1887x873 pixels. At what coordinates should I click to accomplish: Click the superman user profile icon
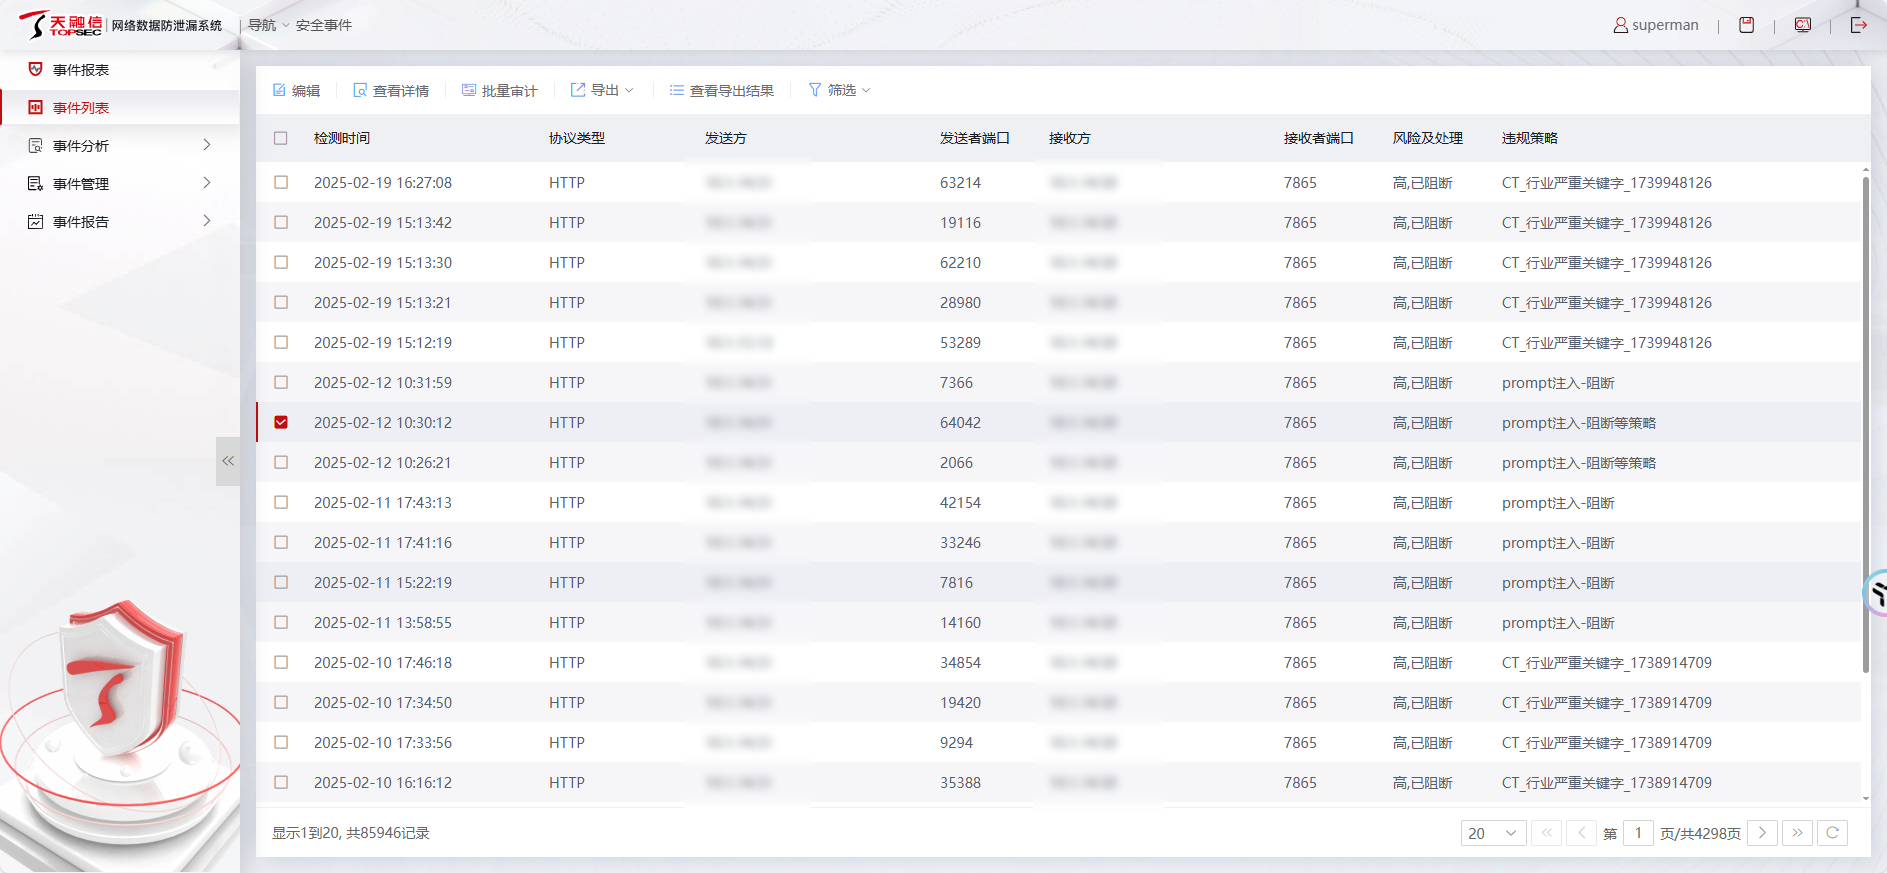1620,25
